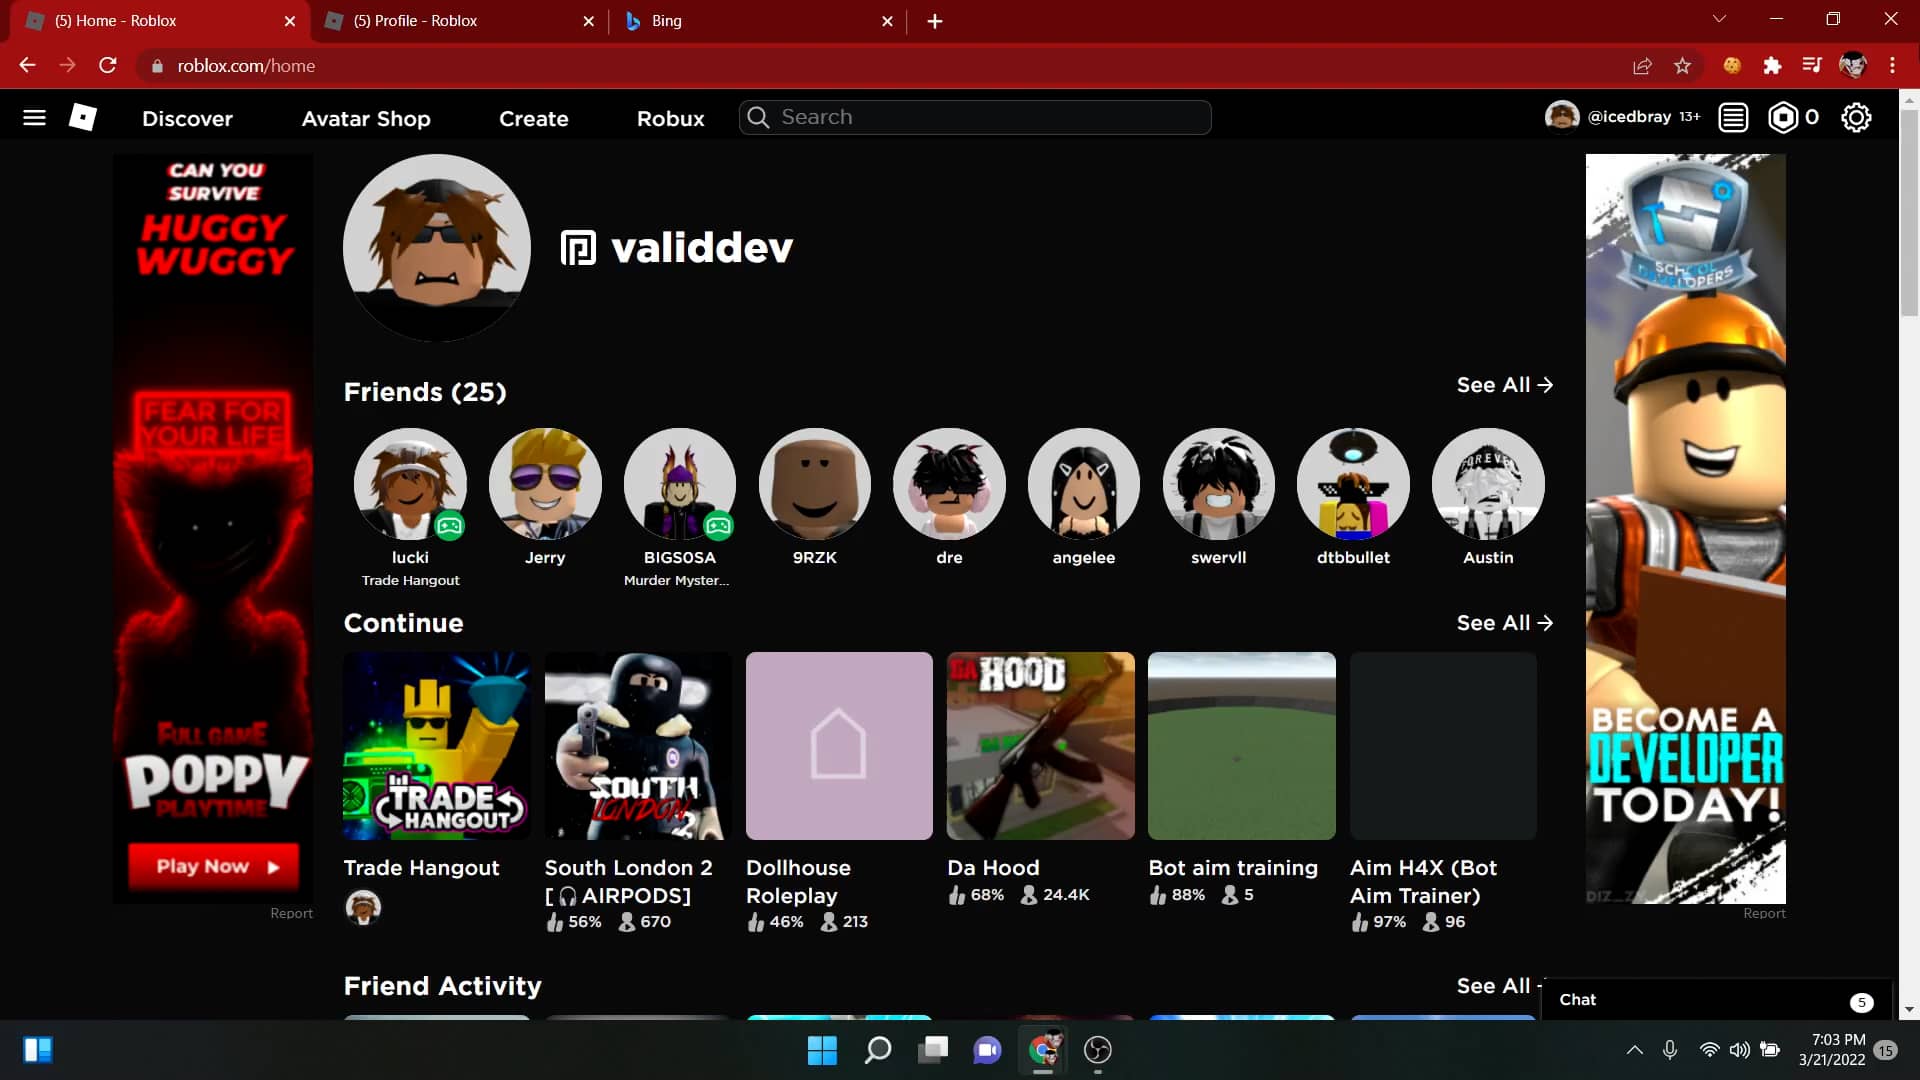1920x1080 pixels.
Task: Reload the page
Action: [108, 66]
